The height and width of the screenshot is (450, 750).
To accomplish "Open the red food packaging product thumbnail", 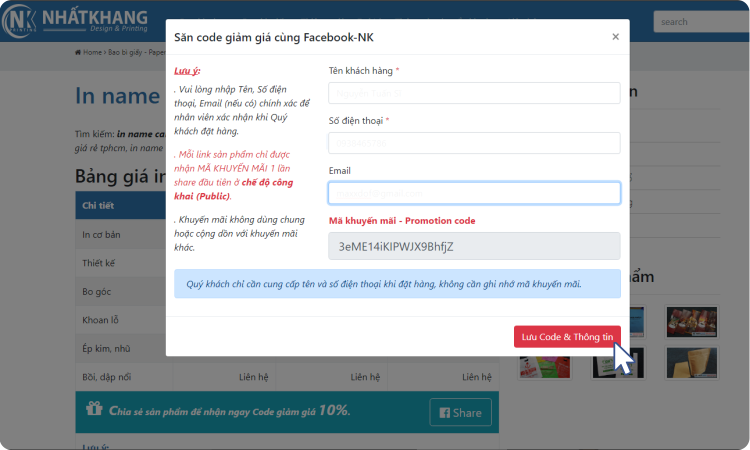I will 692,322.
